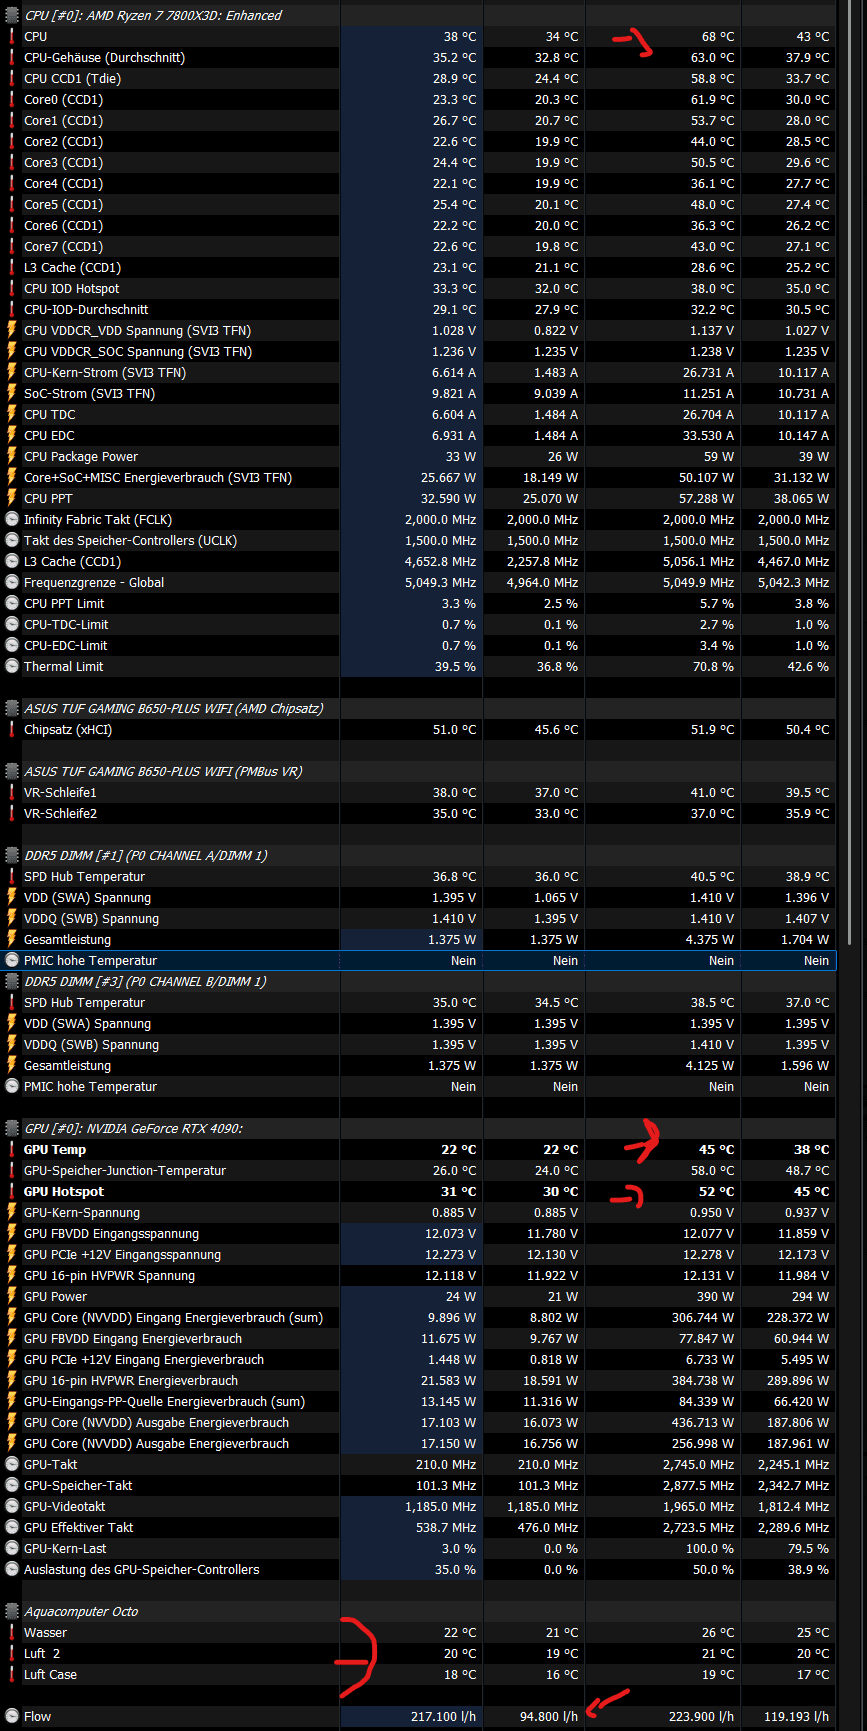Select Auslastung des GPU-Speicher-Controllers row
This screenshot has width=867, height=1731.
(x=418, y=1570)
